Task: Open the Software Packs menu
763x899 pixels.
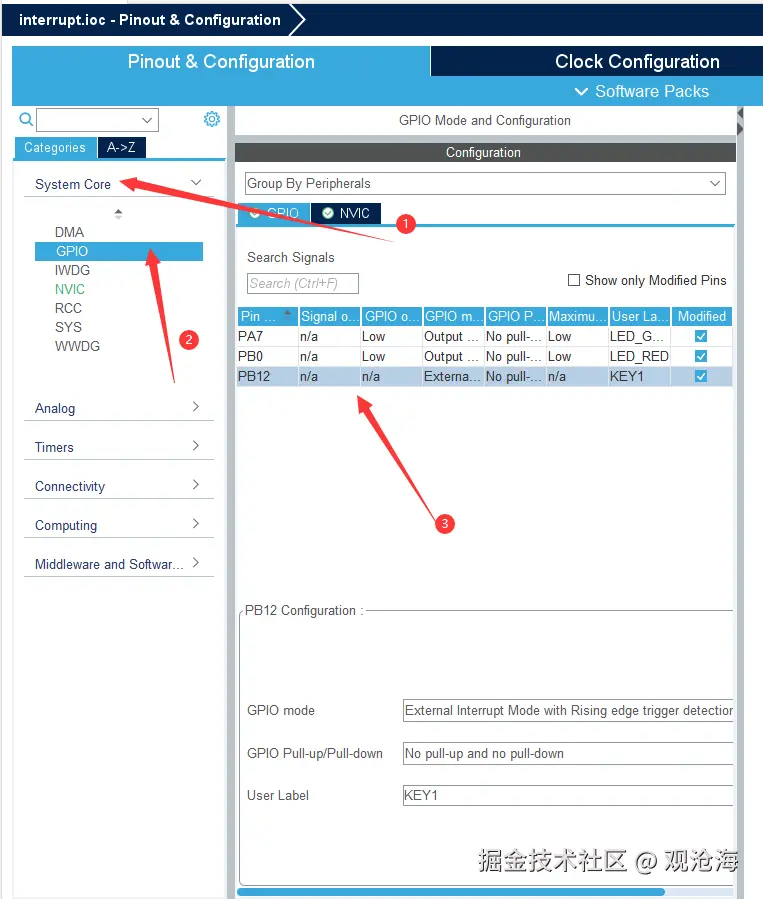Action: [x=641, y=92]
